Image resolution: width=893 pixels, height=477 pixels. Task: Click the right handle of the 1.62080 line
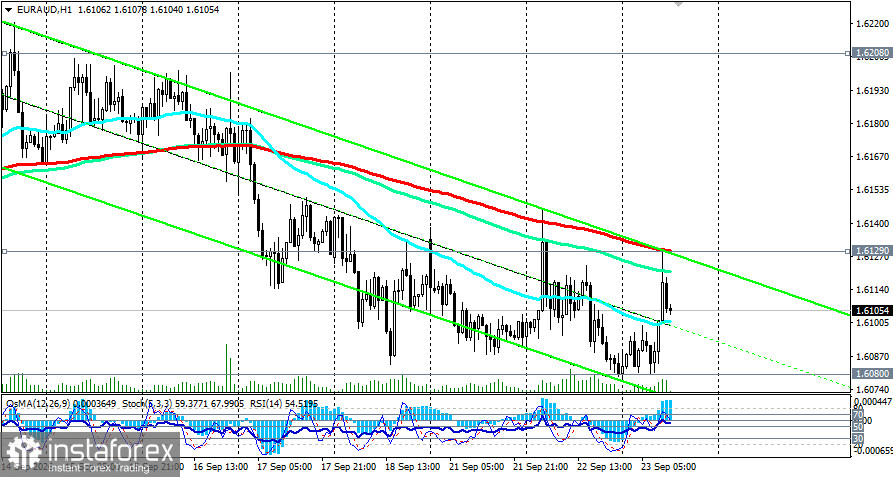[849, 54]
